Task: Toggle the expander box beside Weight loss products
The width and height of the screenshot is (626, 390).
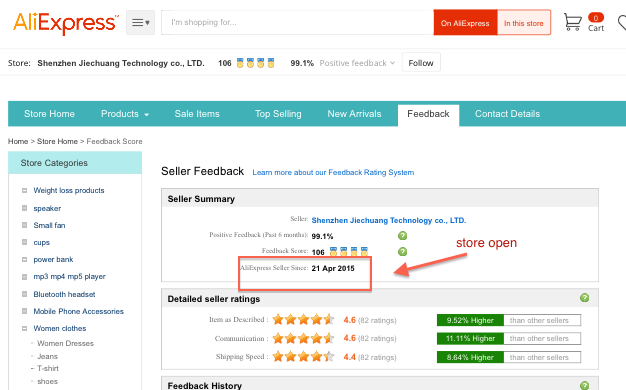Action: (24, 190)
